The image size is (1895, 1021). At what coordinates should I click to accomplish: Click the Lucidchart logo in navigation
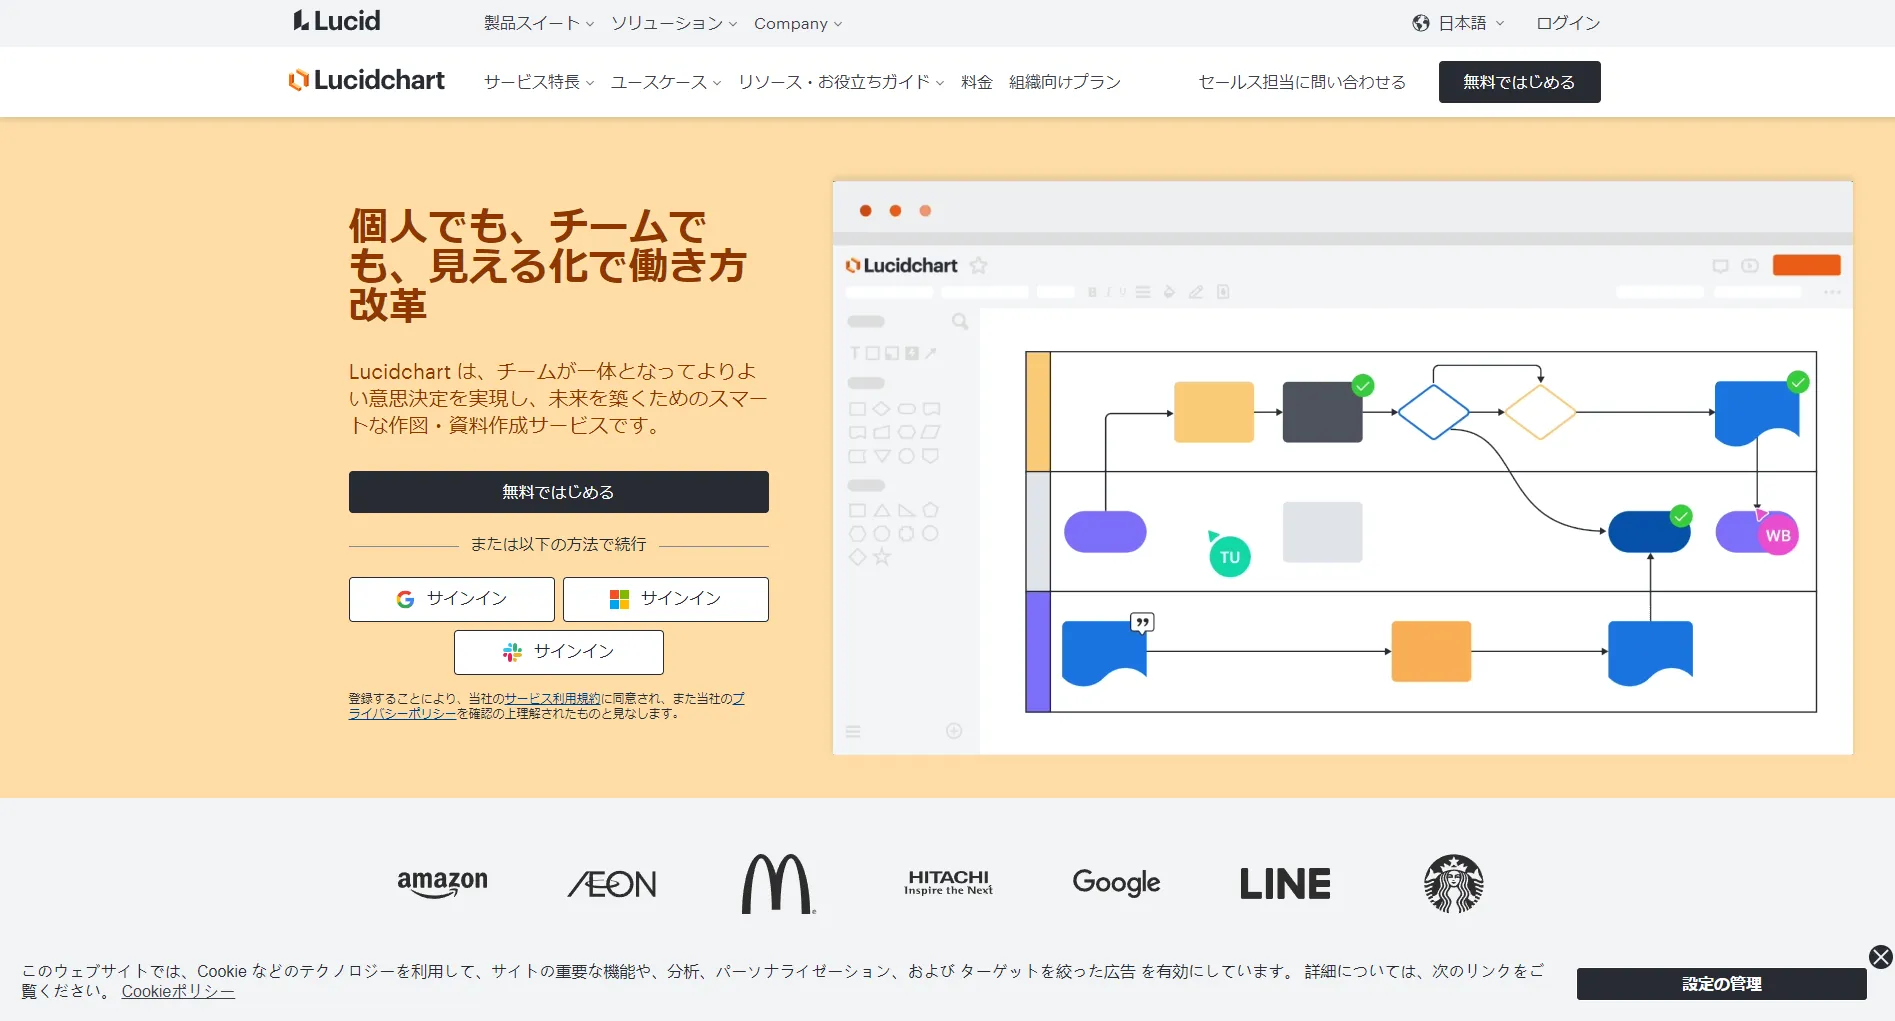[367, 80]
